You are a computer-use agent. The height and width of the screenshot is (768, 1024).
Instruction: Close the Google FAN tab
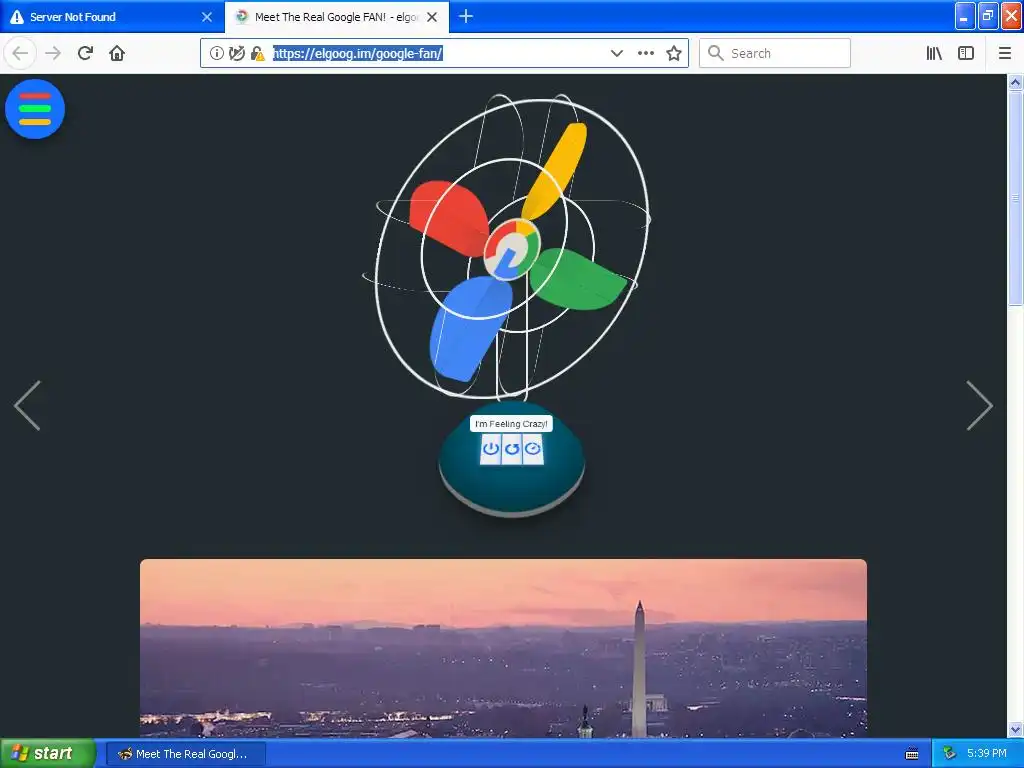432,17
